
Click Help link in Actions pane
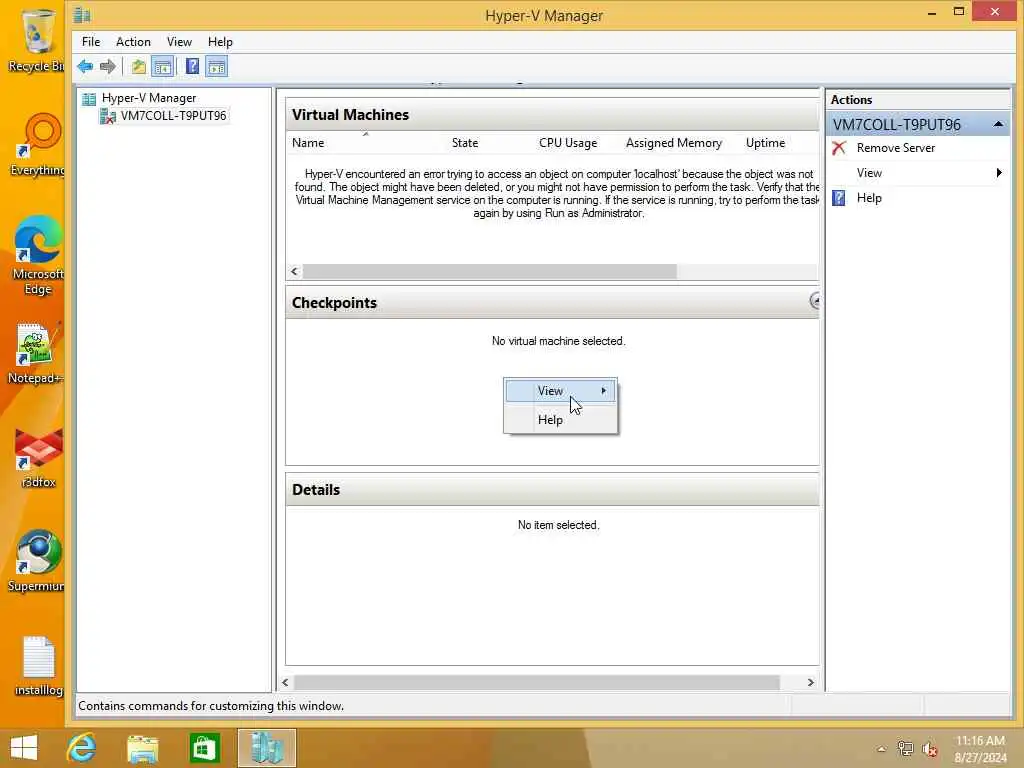(869, 198)
